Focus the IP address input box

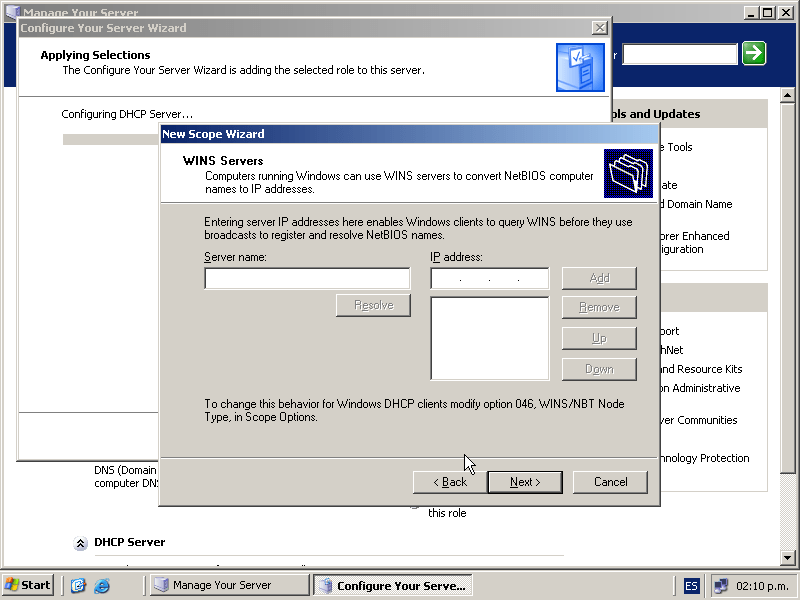489,279
